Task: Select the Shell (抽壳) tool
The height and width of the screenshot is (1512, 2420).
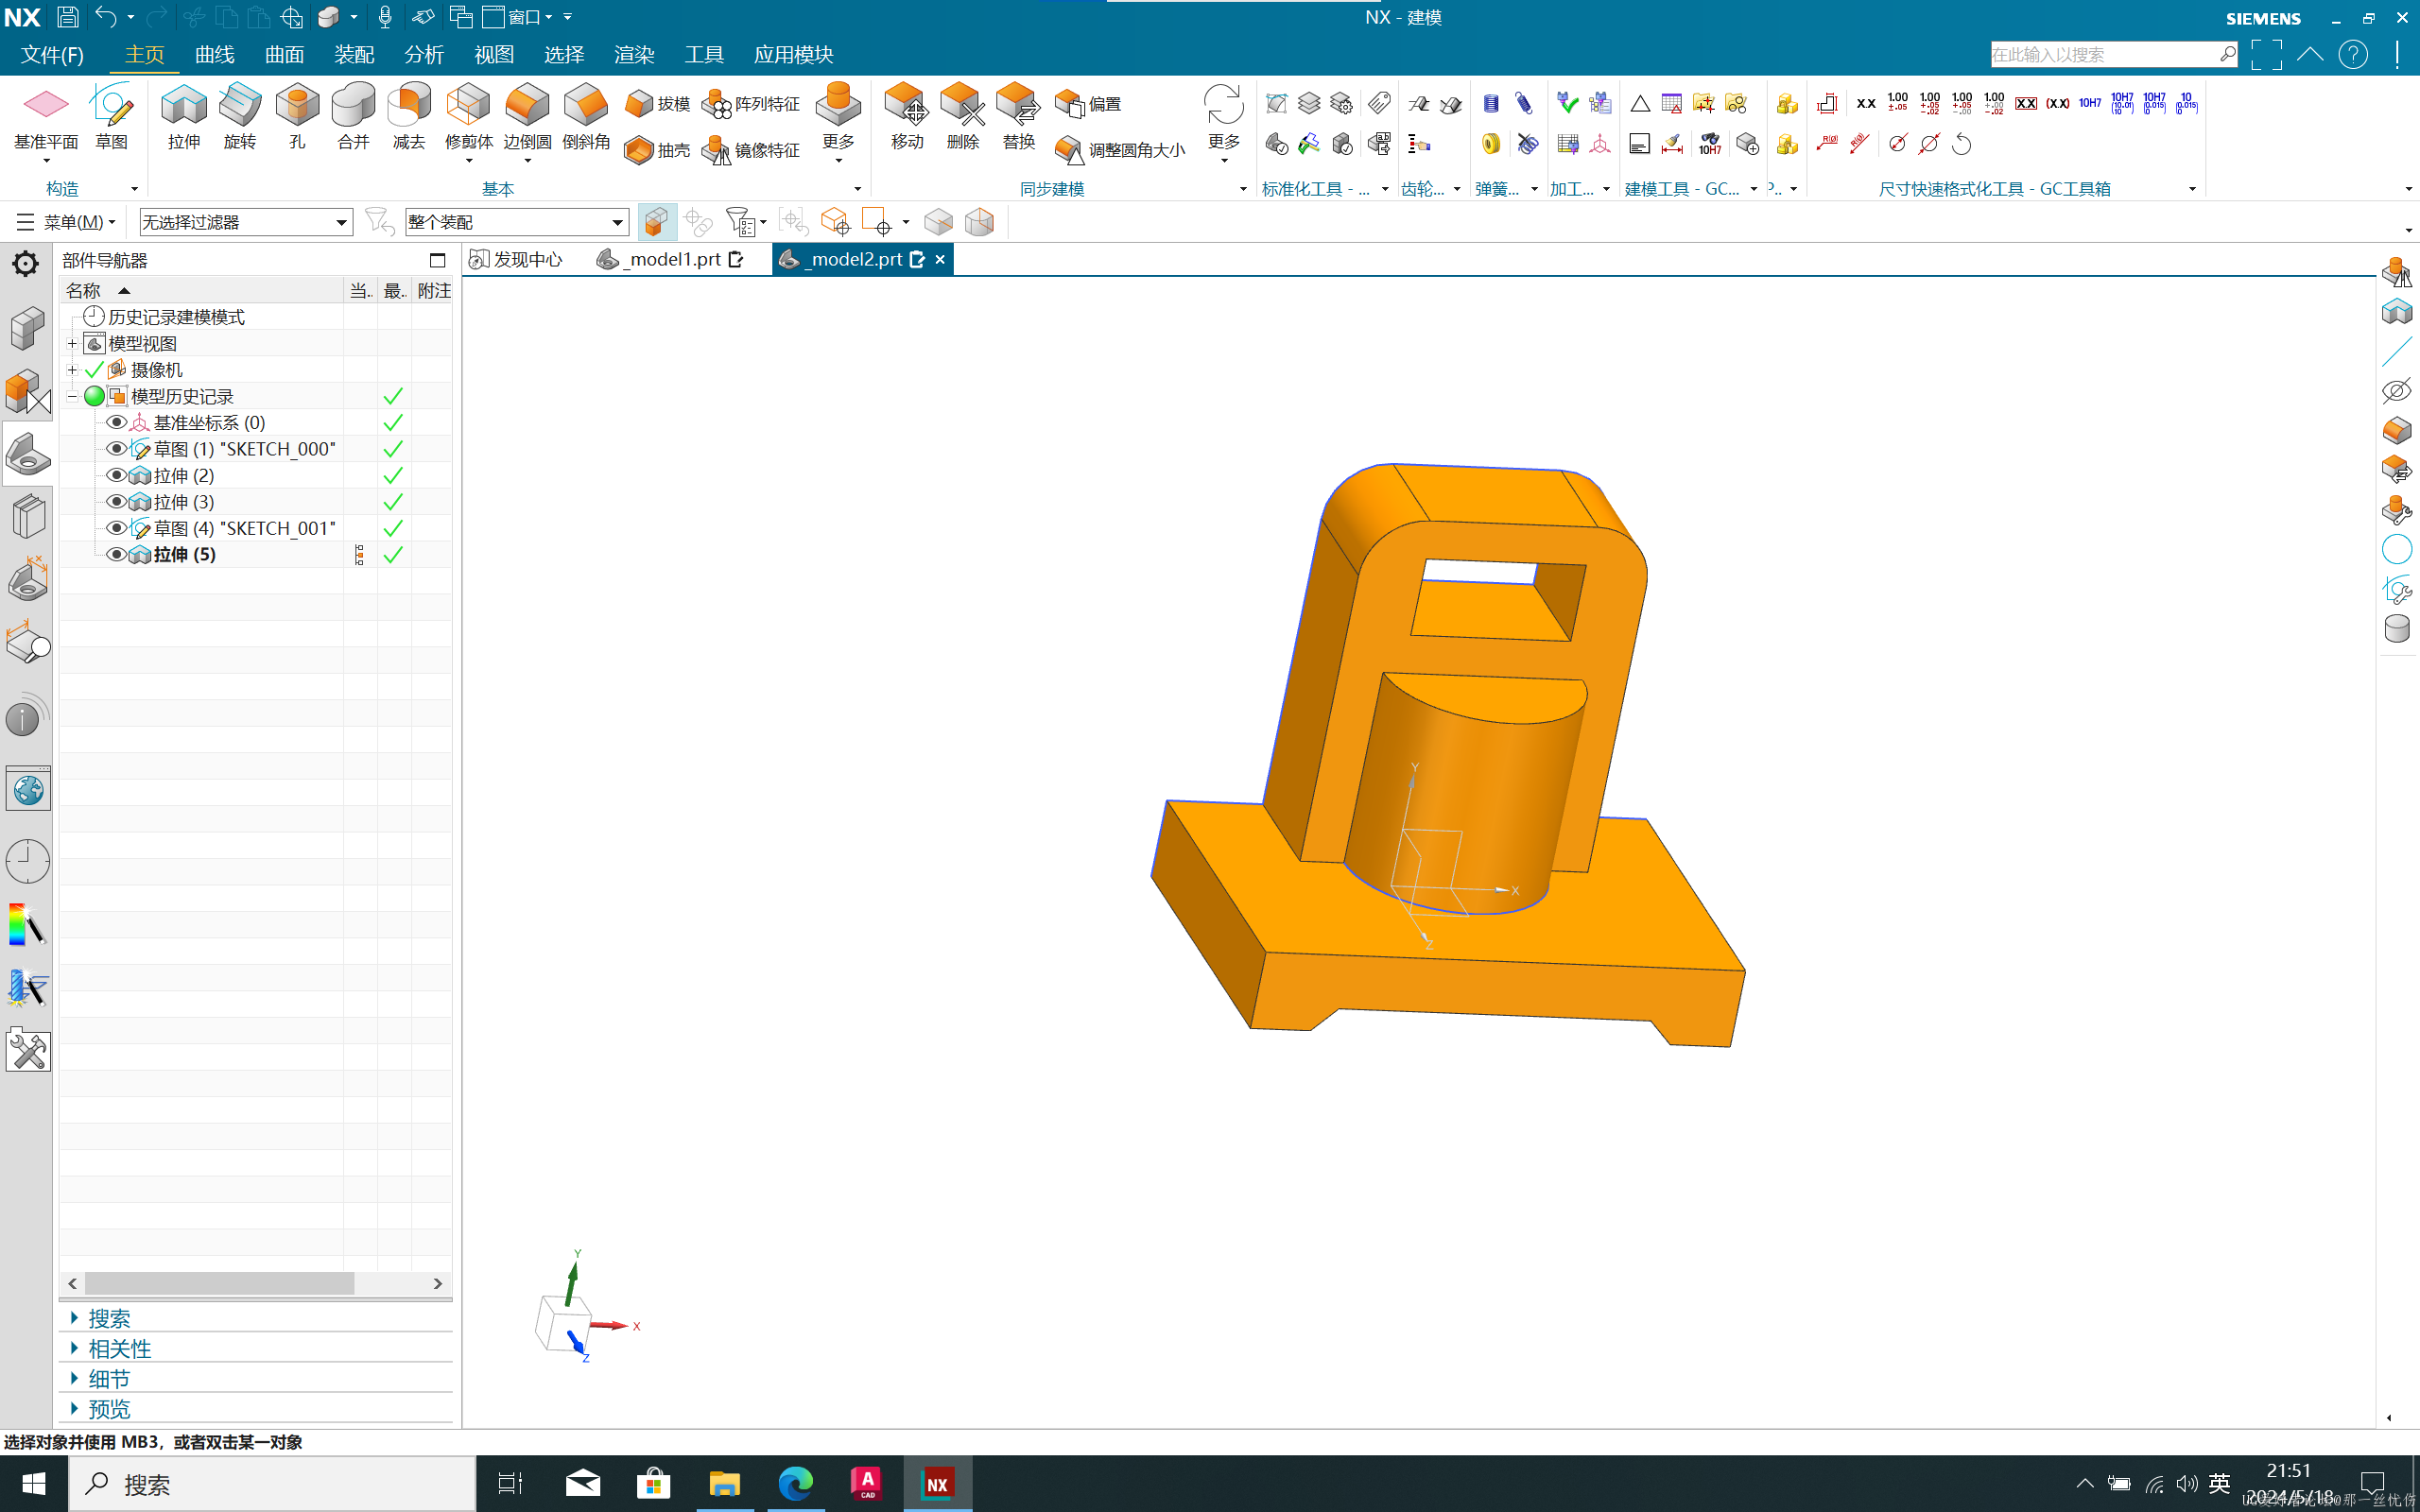Action: click(657, 150)
